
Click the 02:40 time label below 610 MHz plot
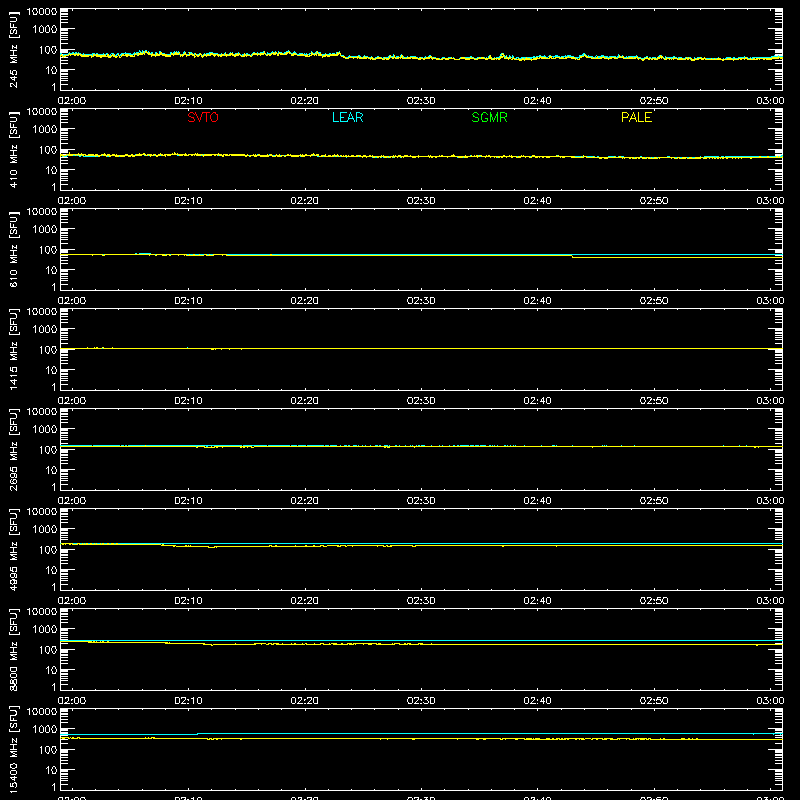pos(537,301)
